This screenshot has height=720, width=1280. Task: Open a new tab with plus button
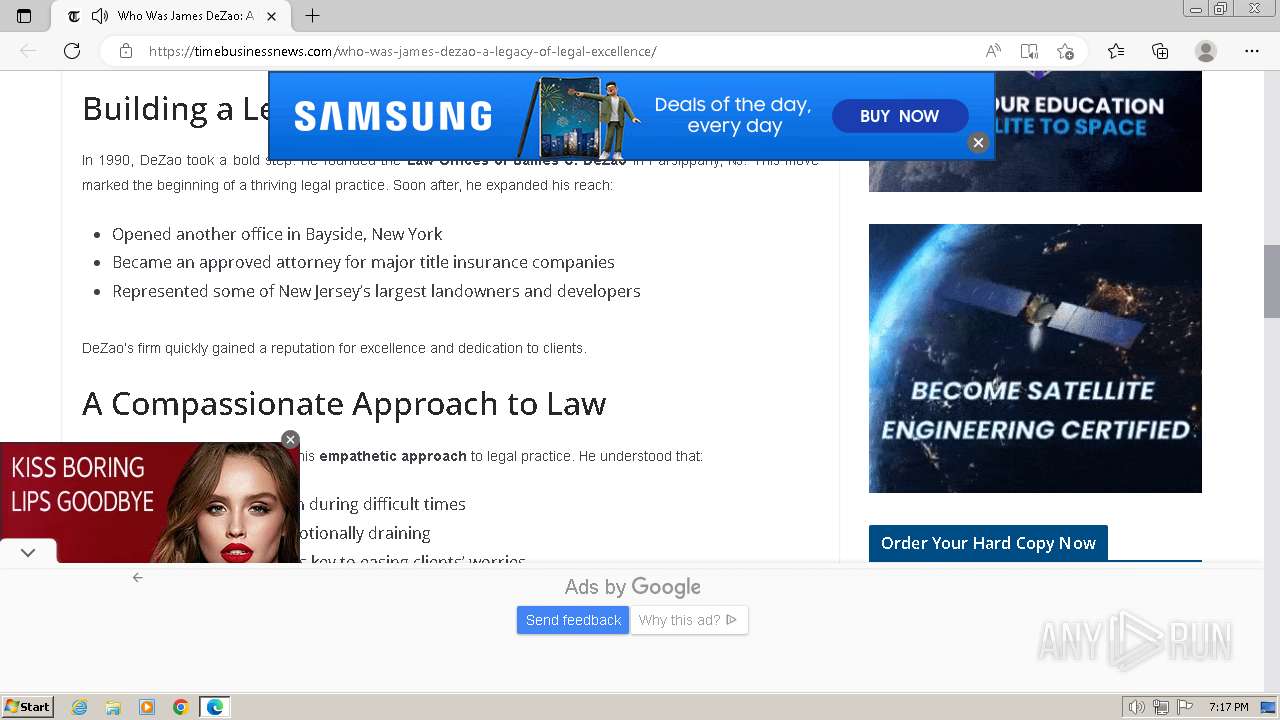[x=312, y=16]
